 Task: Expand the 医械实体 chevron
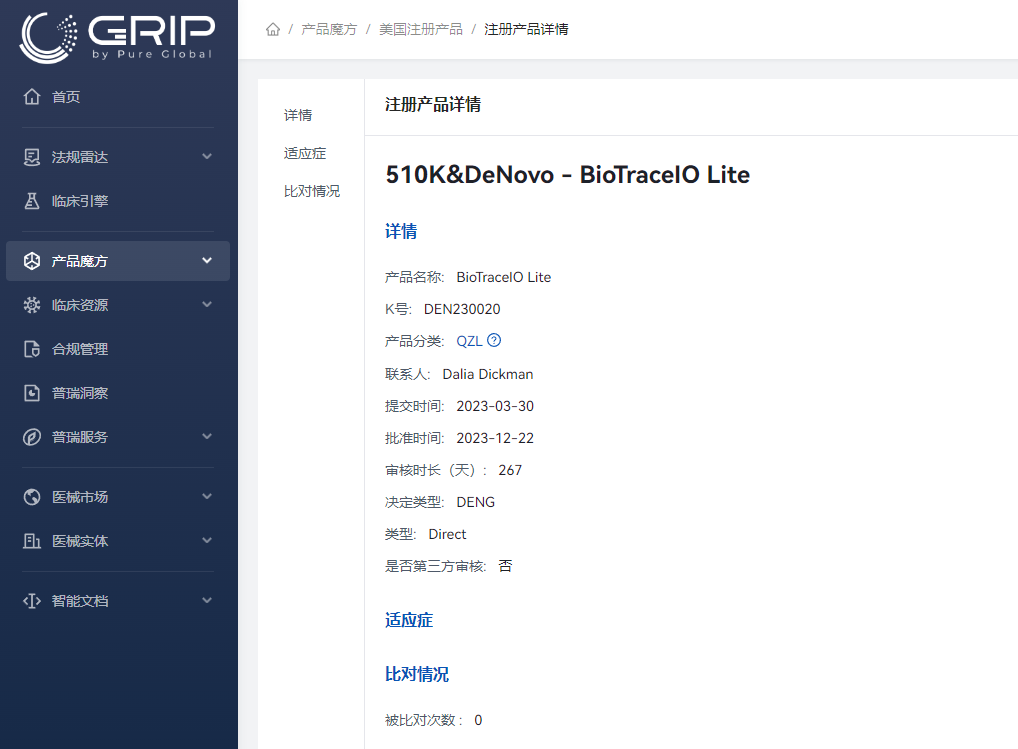[207, 541]
